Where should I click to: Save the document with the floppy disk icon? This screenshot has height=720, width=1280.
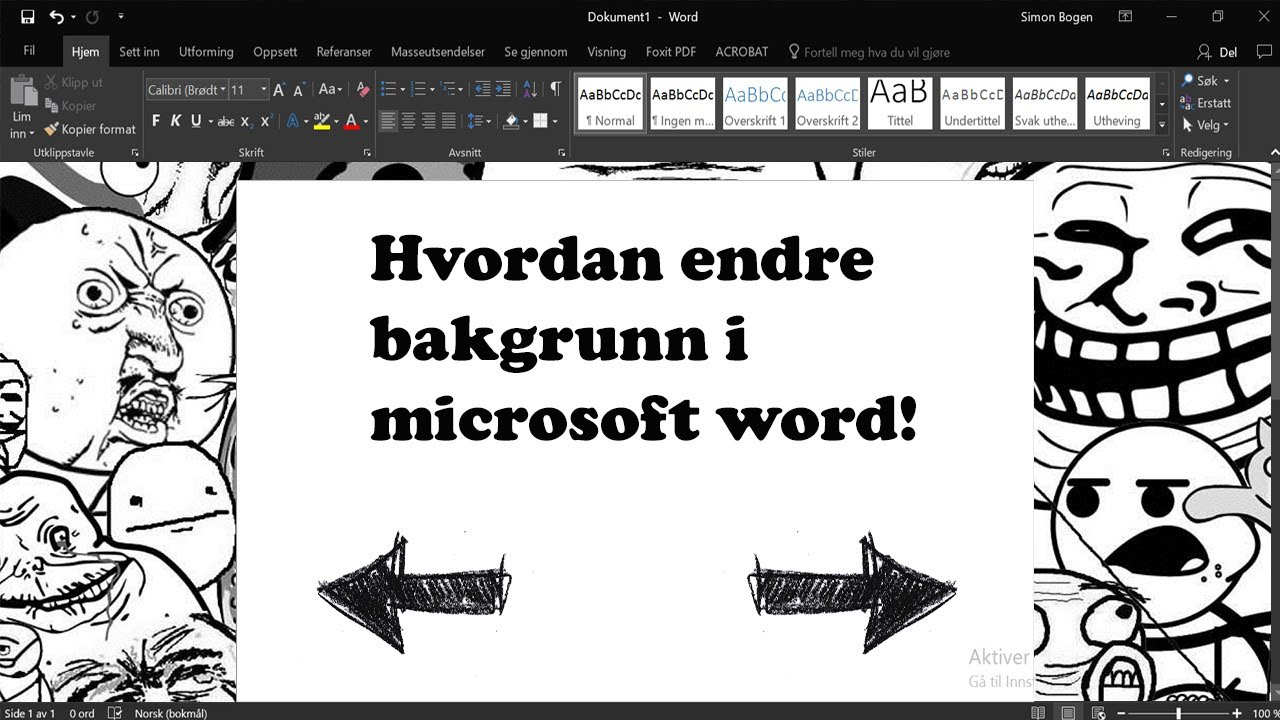click(x=27, y=17)
